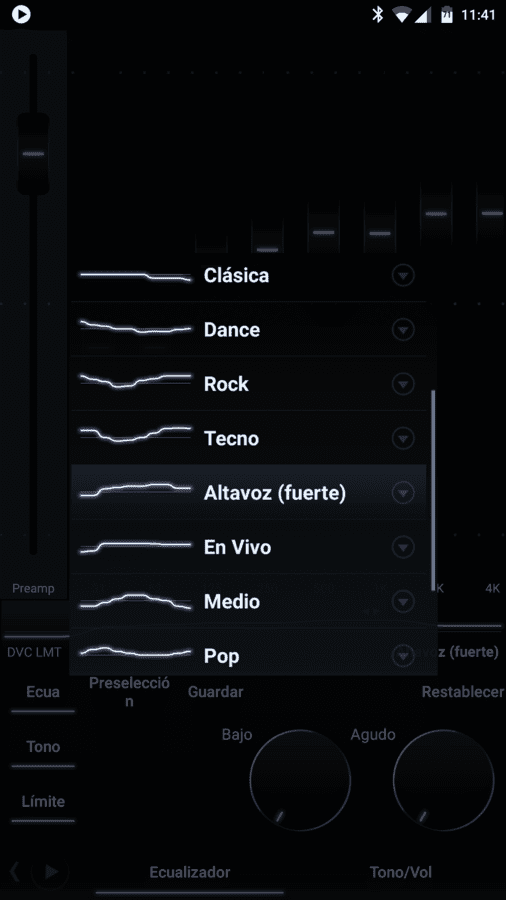506x900 pixels.
Task: Switch to the Tono/Vol tab
Action: 400,872
